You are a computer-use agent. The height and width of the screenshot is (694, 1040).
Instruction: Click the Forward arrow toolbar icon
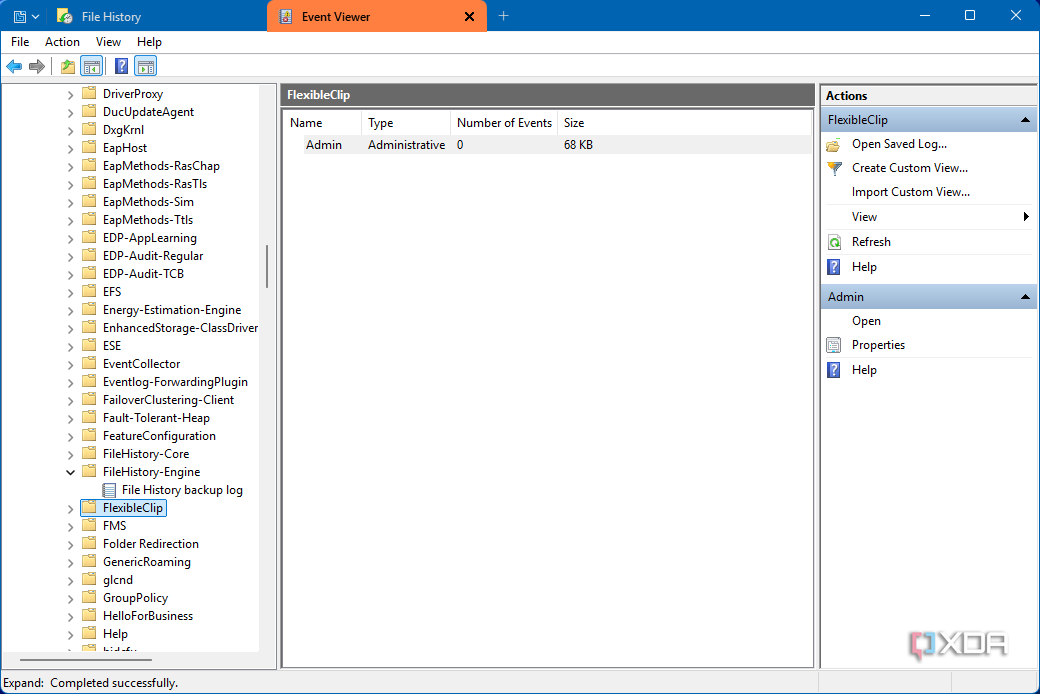[x=37, y=66]
